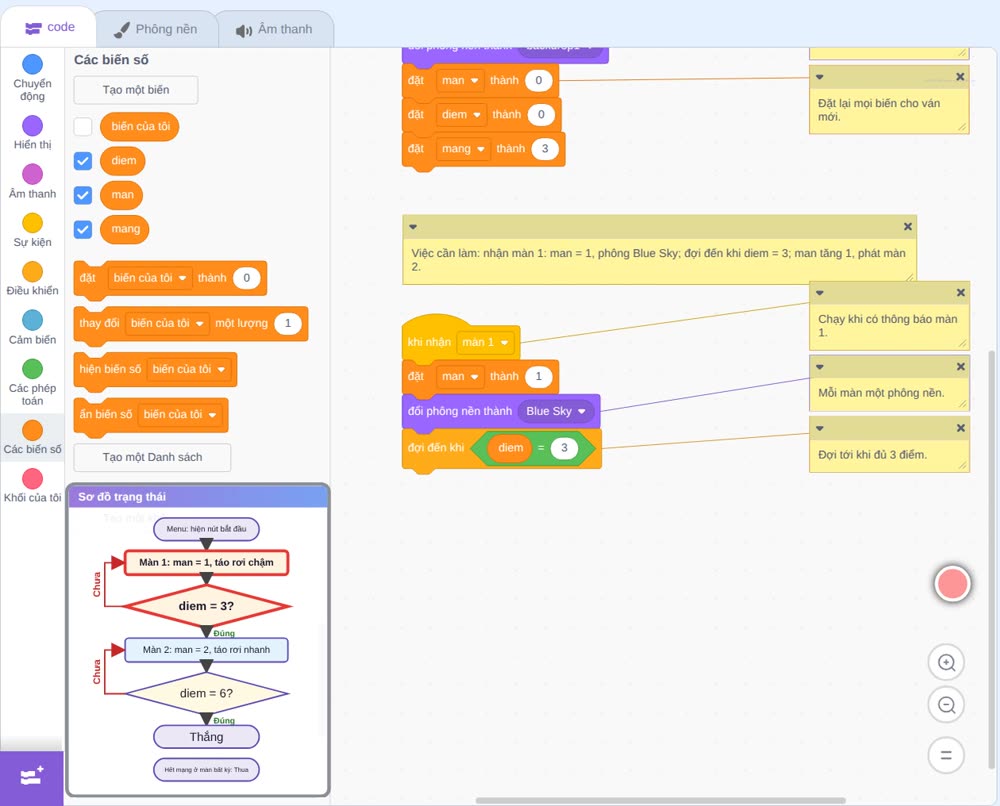Zoom in the code workspace

946,663
